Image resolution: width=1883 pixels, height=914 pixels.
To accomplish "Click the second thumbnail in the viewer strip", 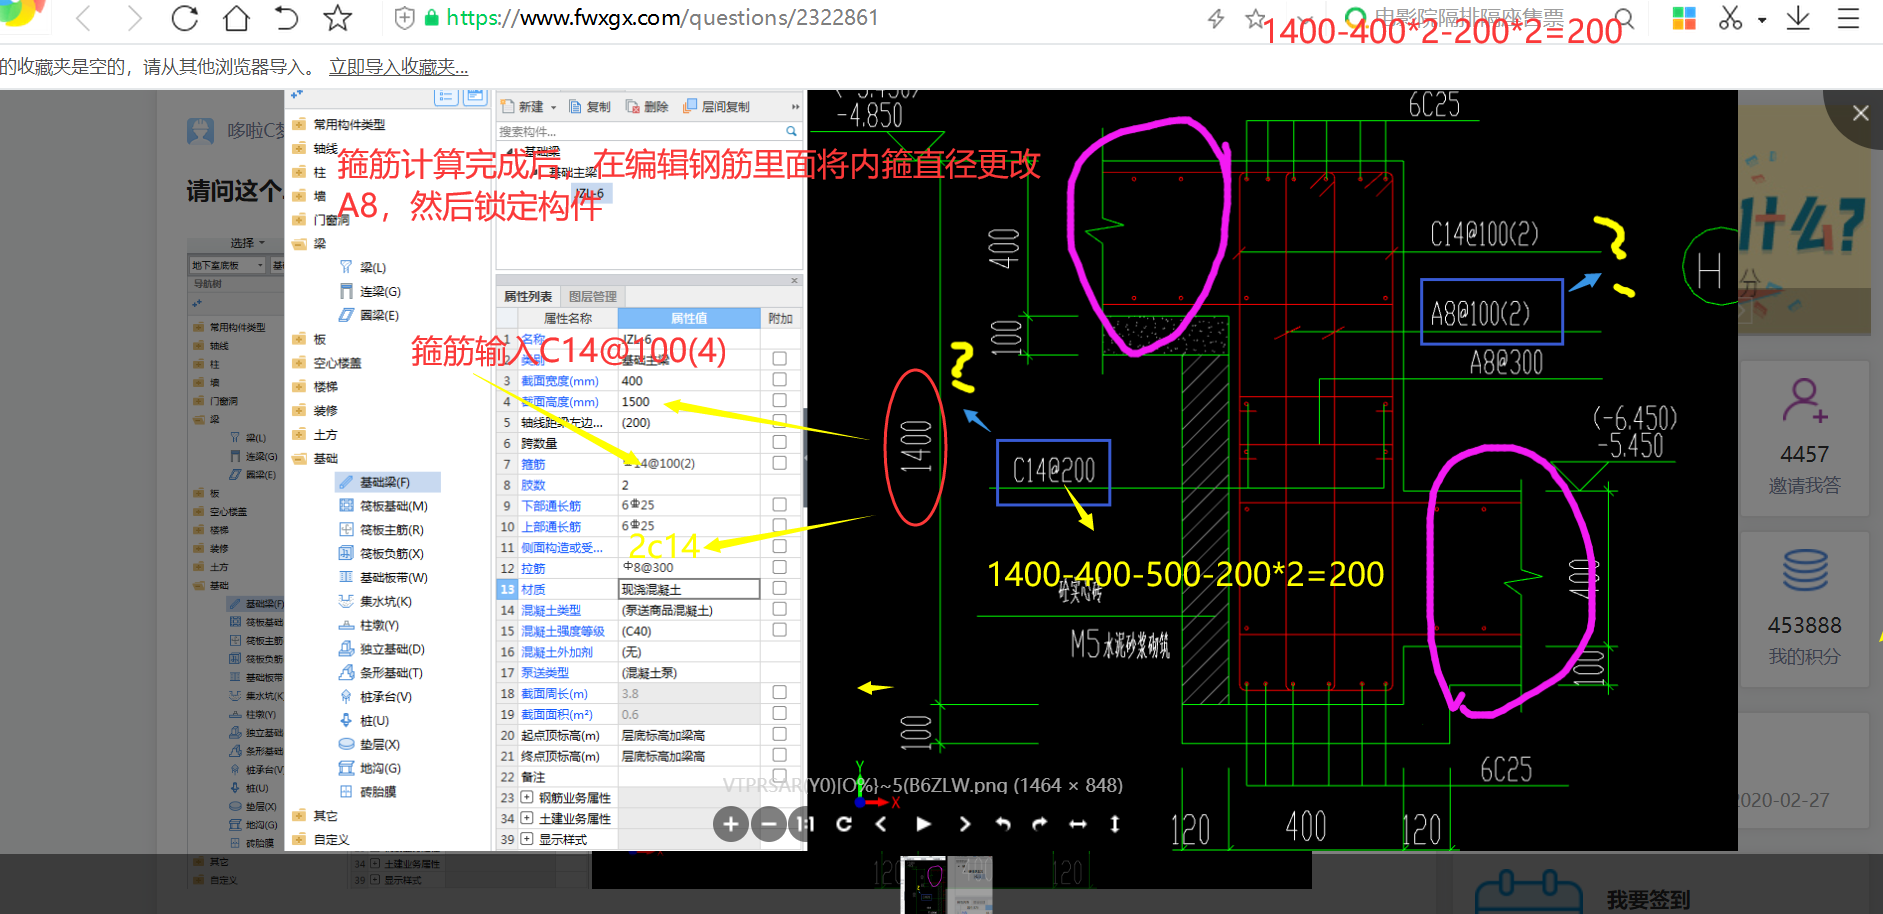I will pyautogui.click(x=970, y=885).
